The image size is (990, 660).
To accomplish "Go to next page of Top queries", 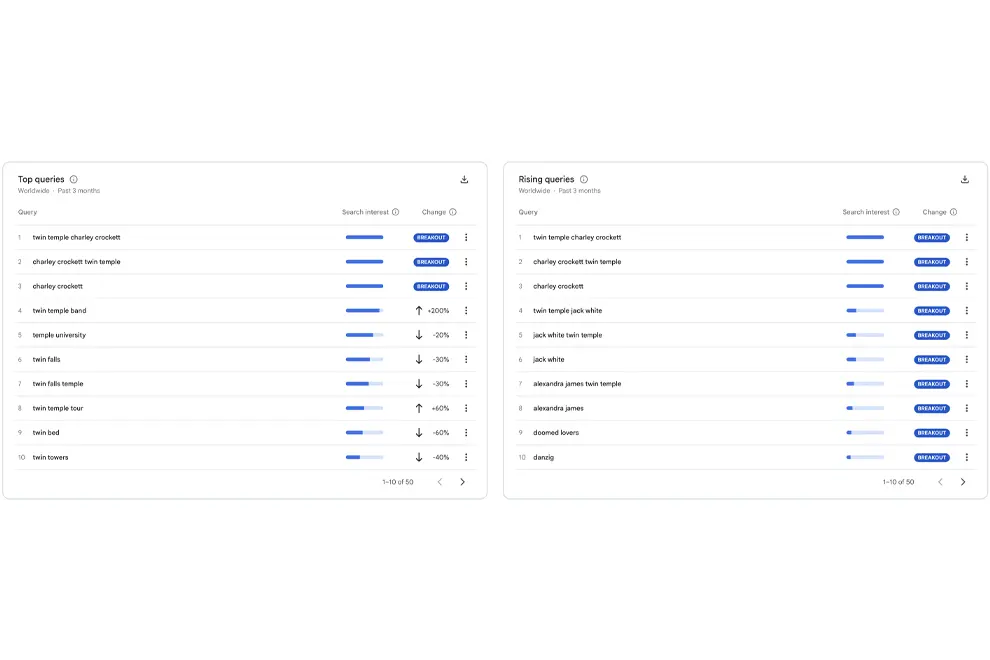I will click(462, 482).
